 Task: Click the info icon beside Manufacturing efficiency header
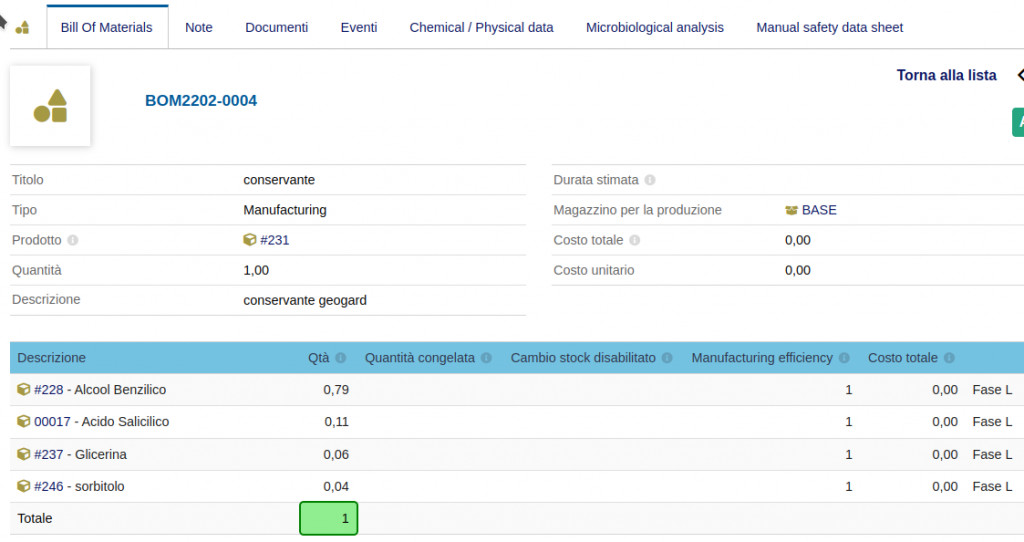point(844,358)
